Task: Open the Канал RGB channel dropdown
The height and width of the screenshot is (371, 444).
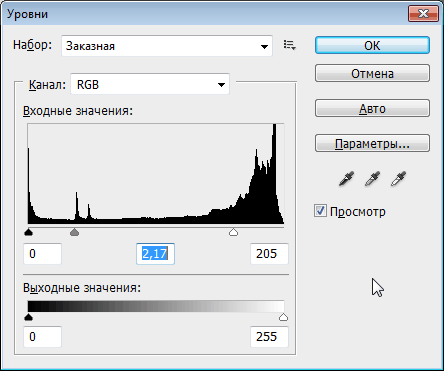Action: (150, 84)
